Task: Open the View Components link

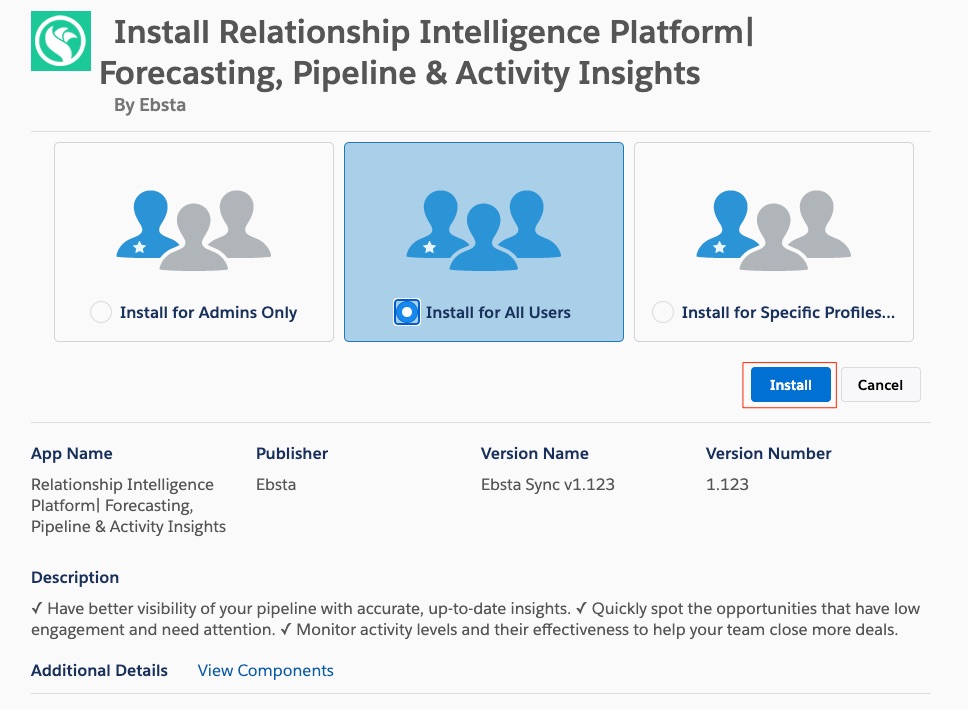Action: tap(265, 670)
